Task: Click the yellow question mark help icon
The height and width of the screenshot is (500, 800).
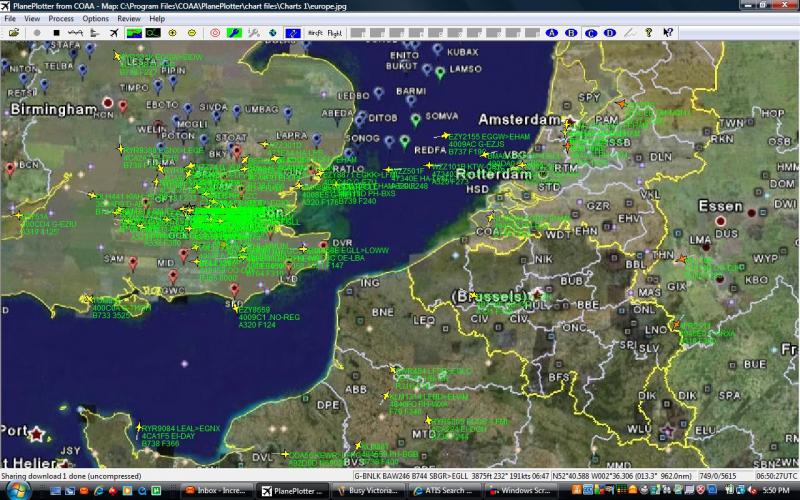Action: pyautogui.click(x=648, y=33)
